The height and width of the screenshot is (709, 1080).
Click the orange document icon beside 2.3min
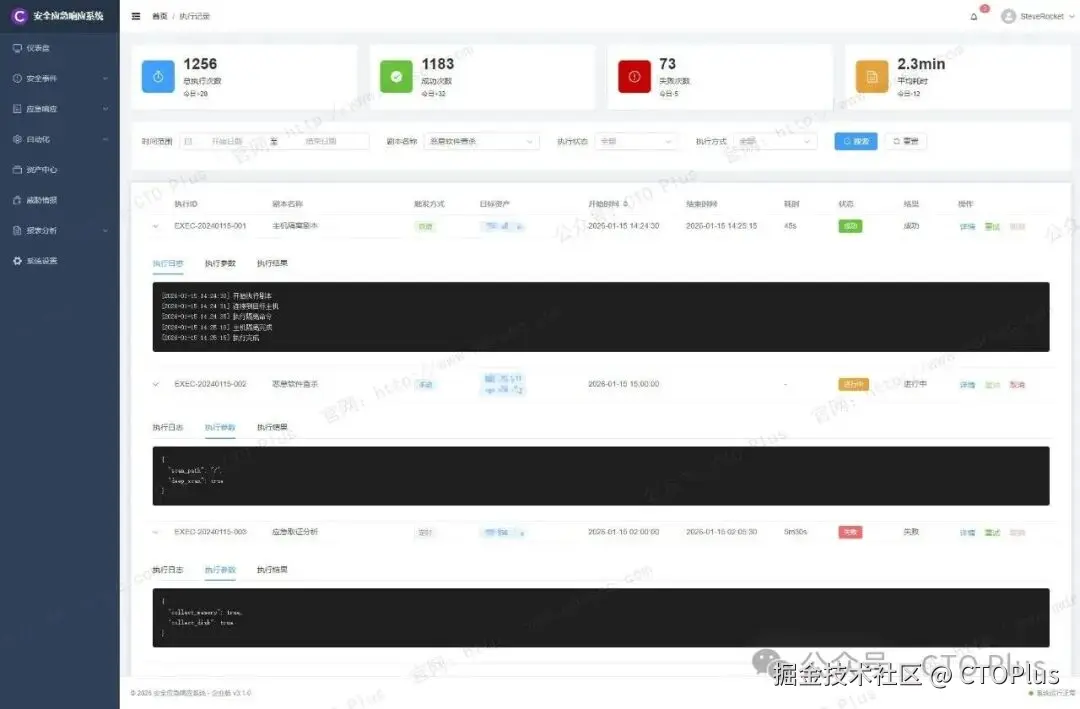pos(872,76)
